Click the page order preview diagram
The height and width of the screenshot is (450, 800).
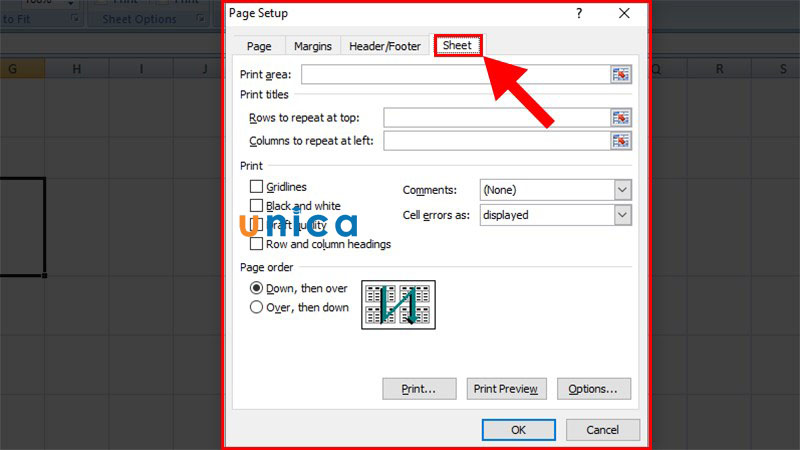pos(398,305)
